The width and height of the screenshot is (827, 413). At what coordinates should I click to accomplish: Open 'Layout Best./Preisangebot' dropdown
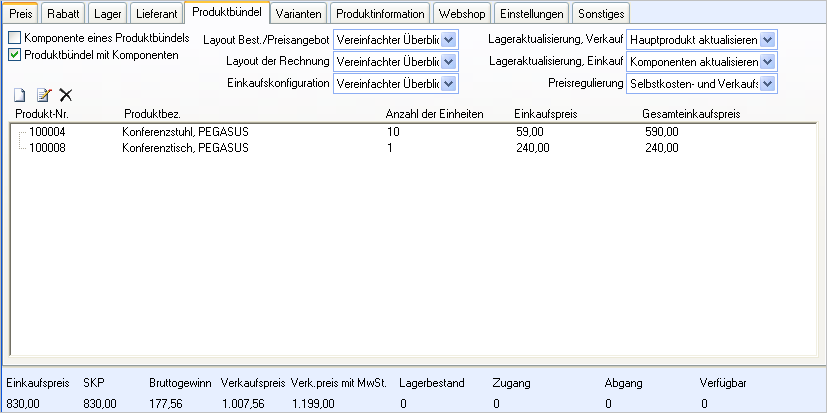pos(448,40)
